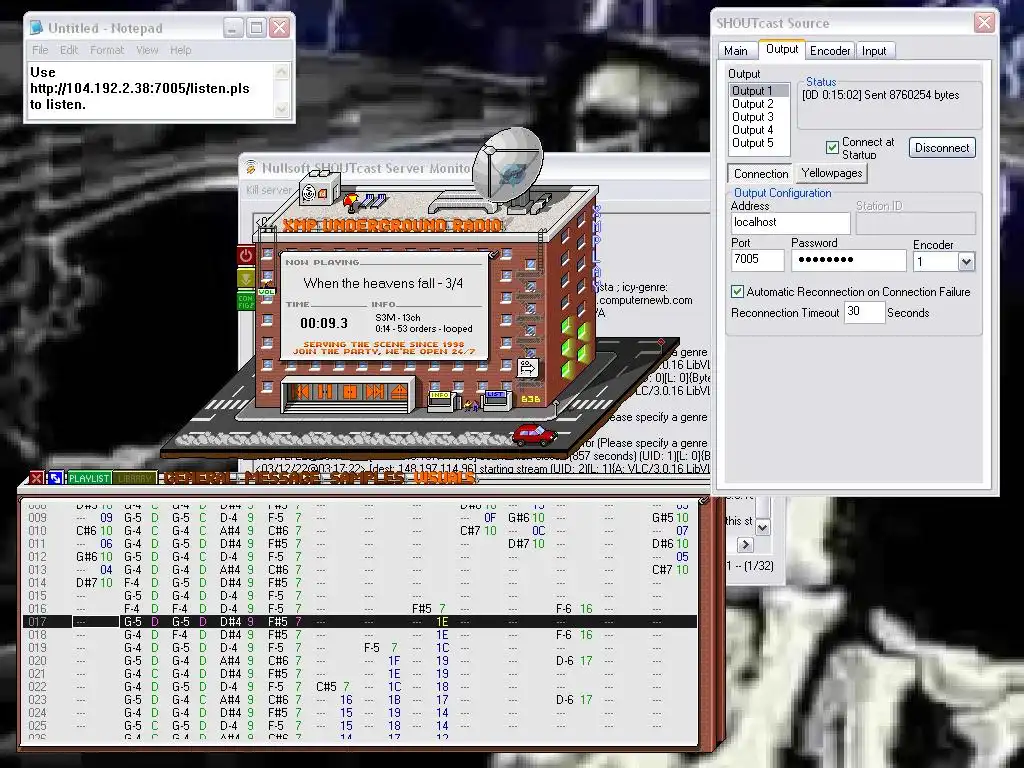1024x768 pixels.
Task: Click the Port field containing 7005
Action: (x=758, y=260)
